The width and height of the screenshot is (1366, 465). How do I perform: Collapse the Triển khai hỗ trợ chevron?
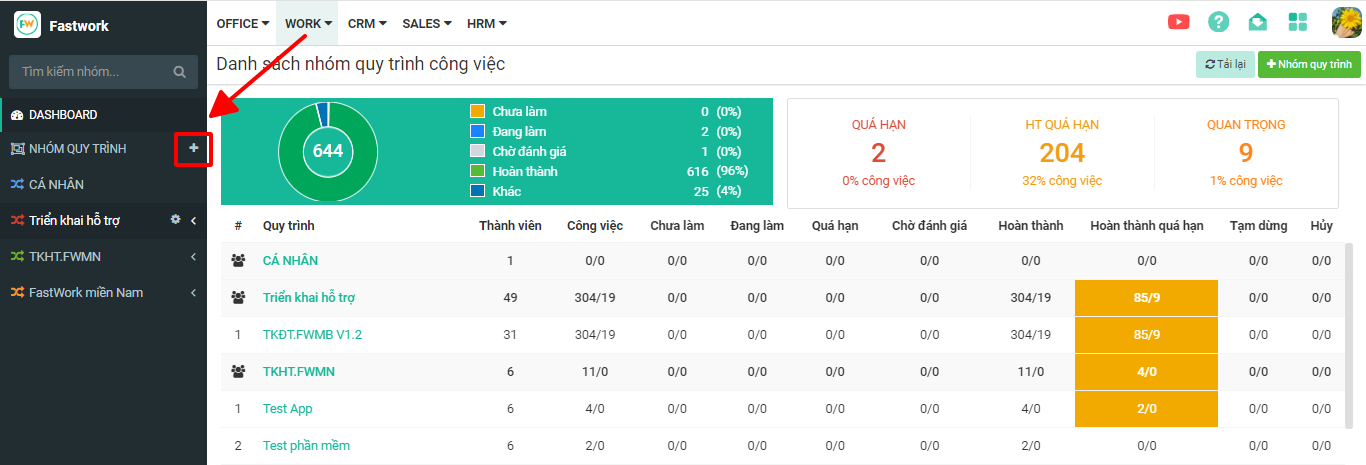coord(193,221)
